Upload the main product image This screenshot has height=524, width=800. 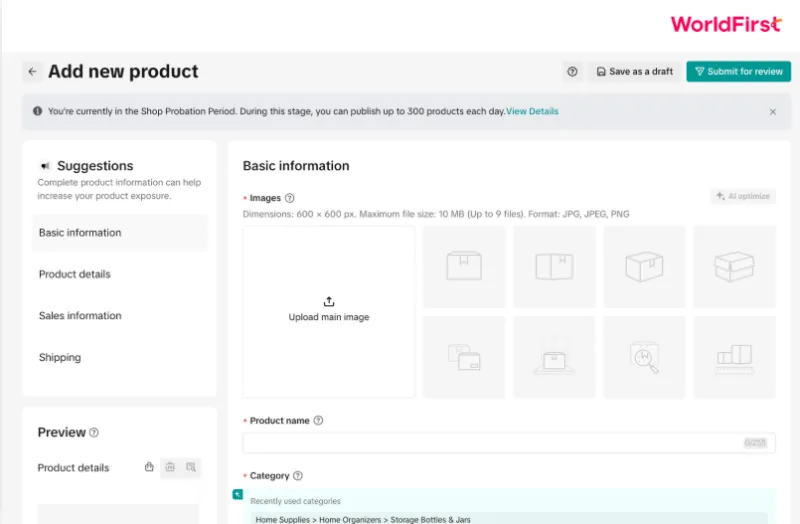329,311
